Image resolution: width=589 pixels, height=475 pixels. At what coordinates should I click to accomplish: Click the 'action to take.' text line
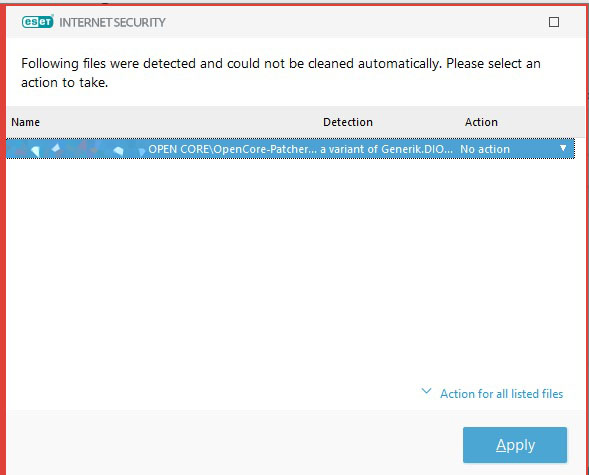[x=65, y=83]
